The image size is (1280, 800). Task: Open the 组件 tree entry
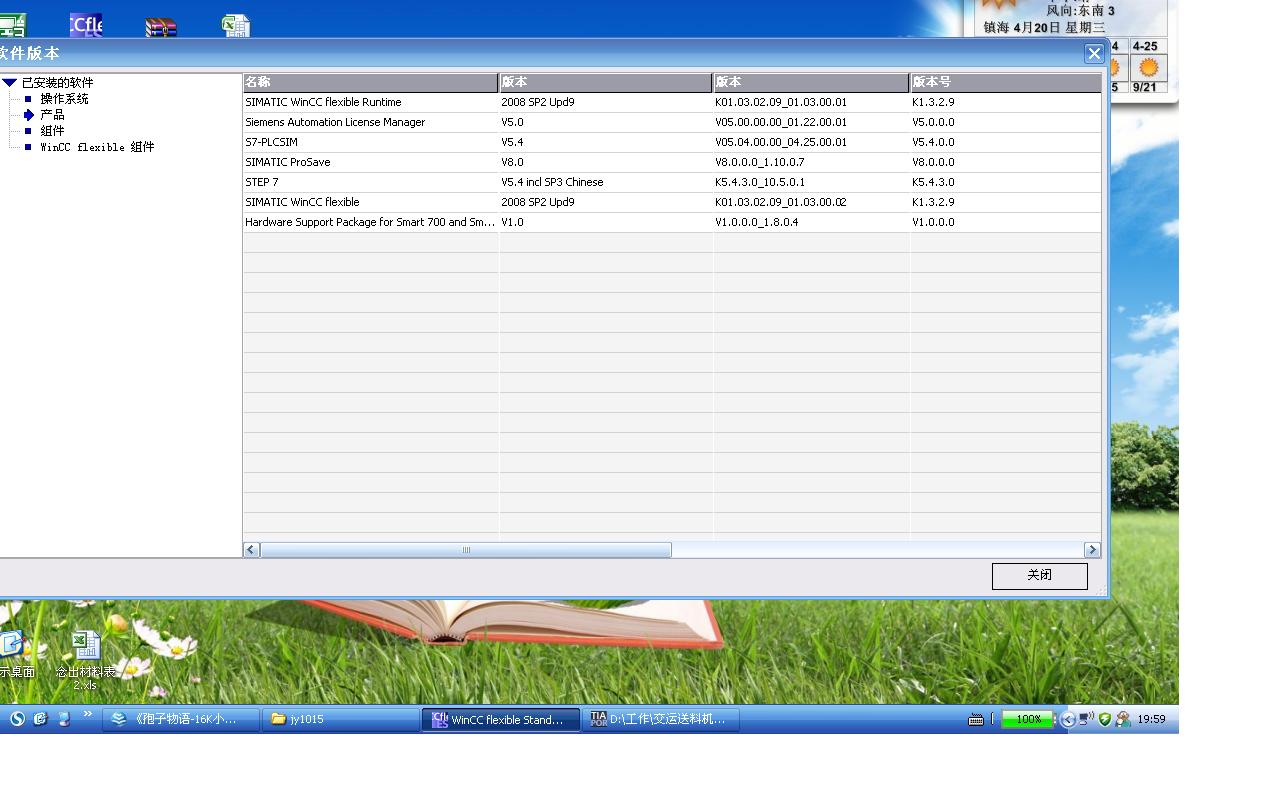(52, 131)
